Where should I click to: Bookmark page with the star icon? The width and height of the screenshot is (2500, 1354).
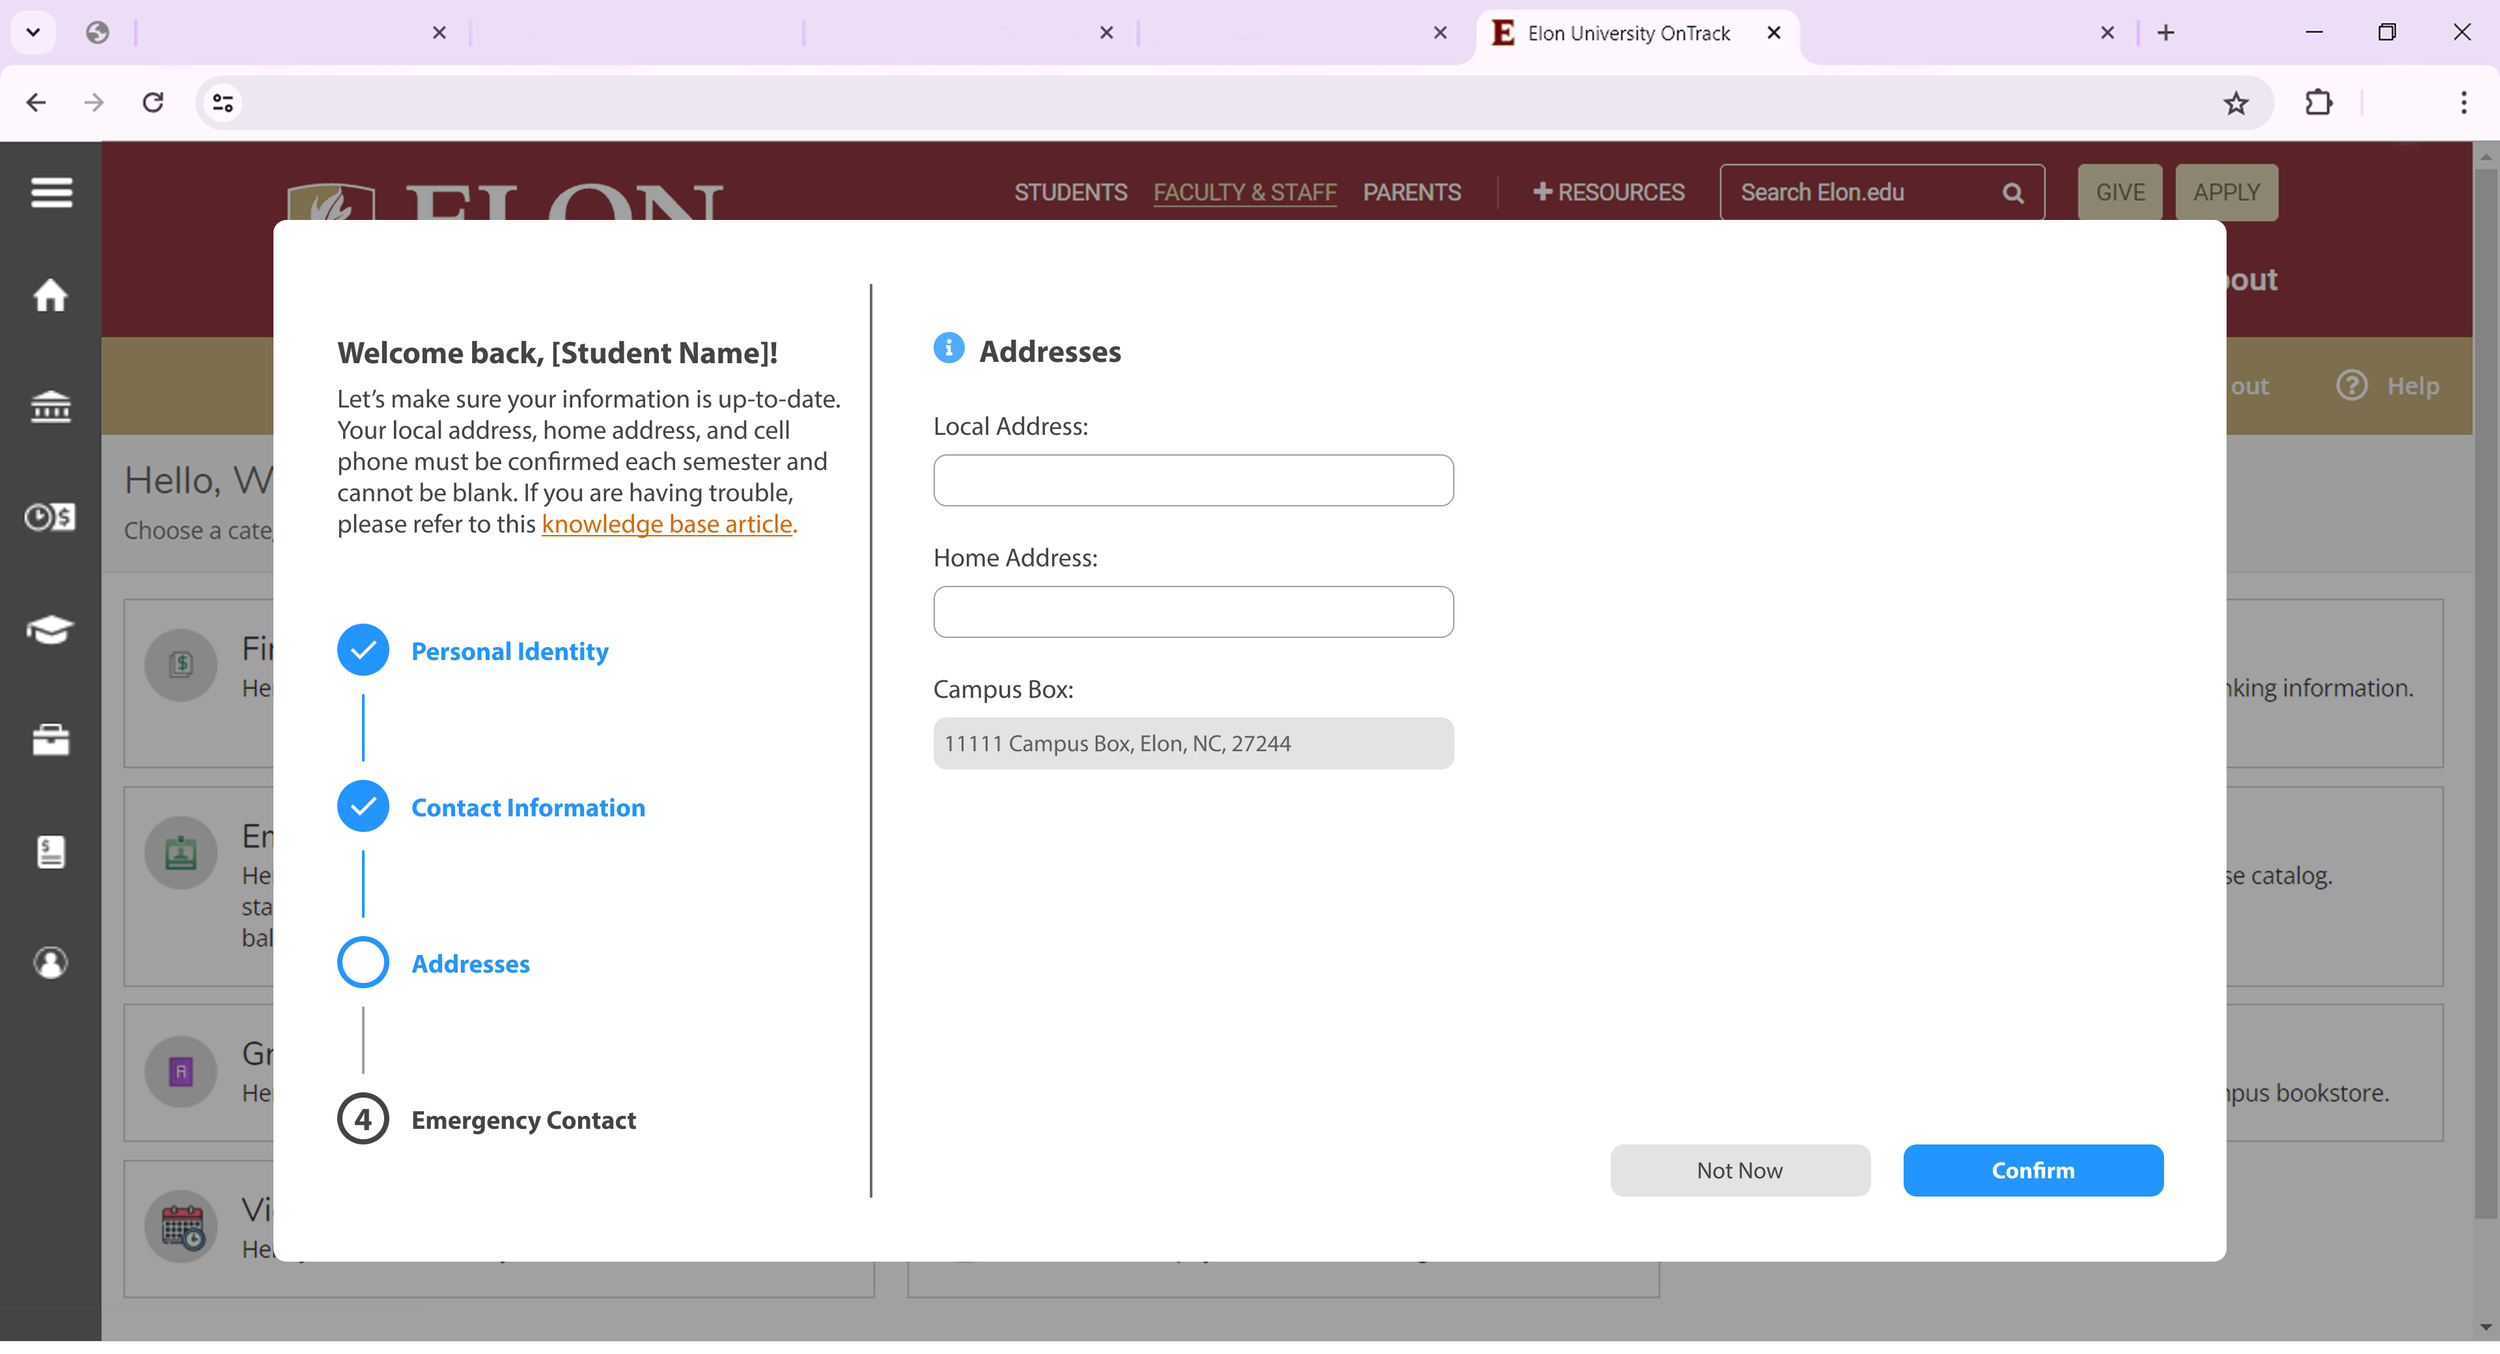[x=2236, y=103]
